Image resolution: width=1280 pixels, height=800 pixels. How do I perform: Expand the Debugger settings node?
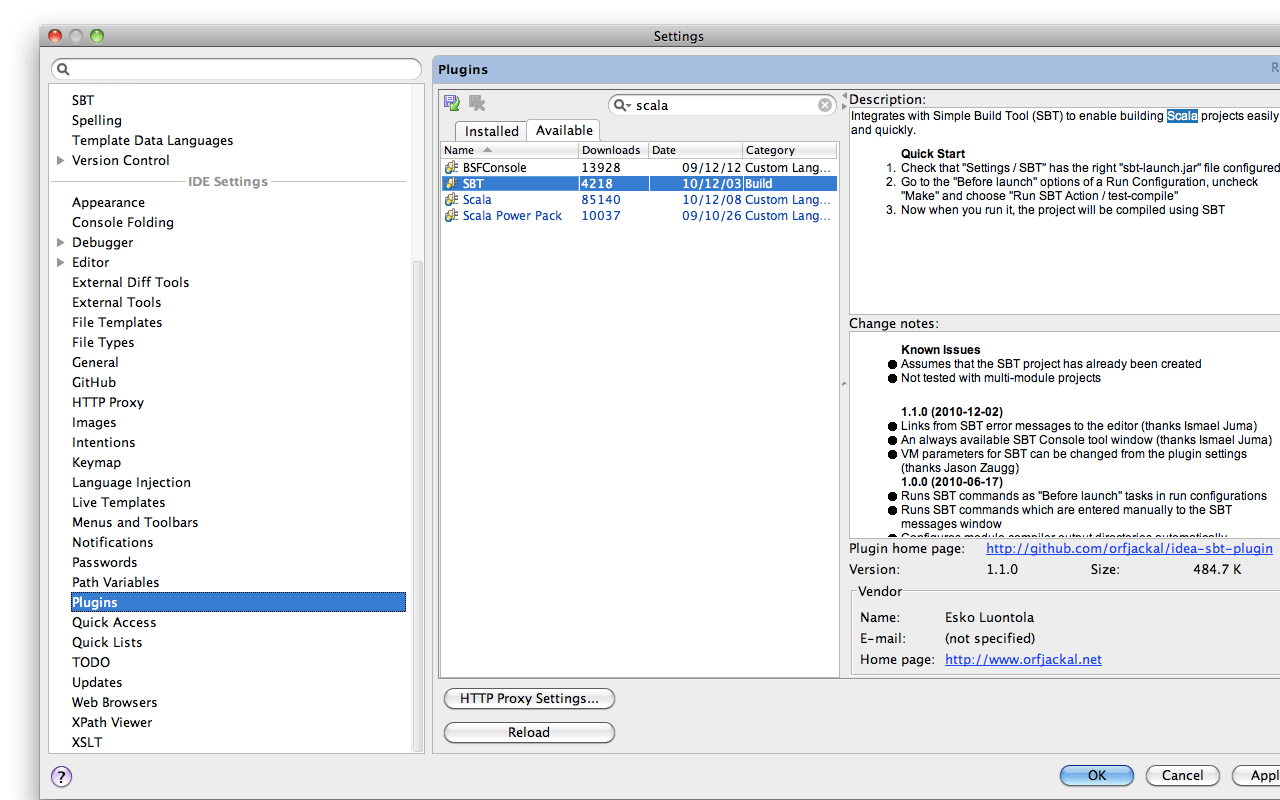coord(61,242)
